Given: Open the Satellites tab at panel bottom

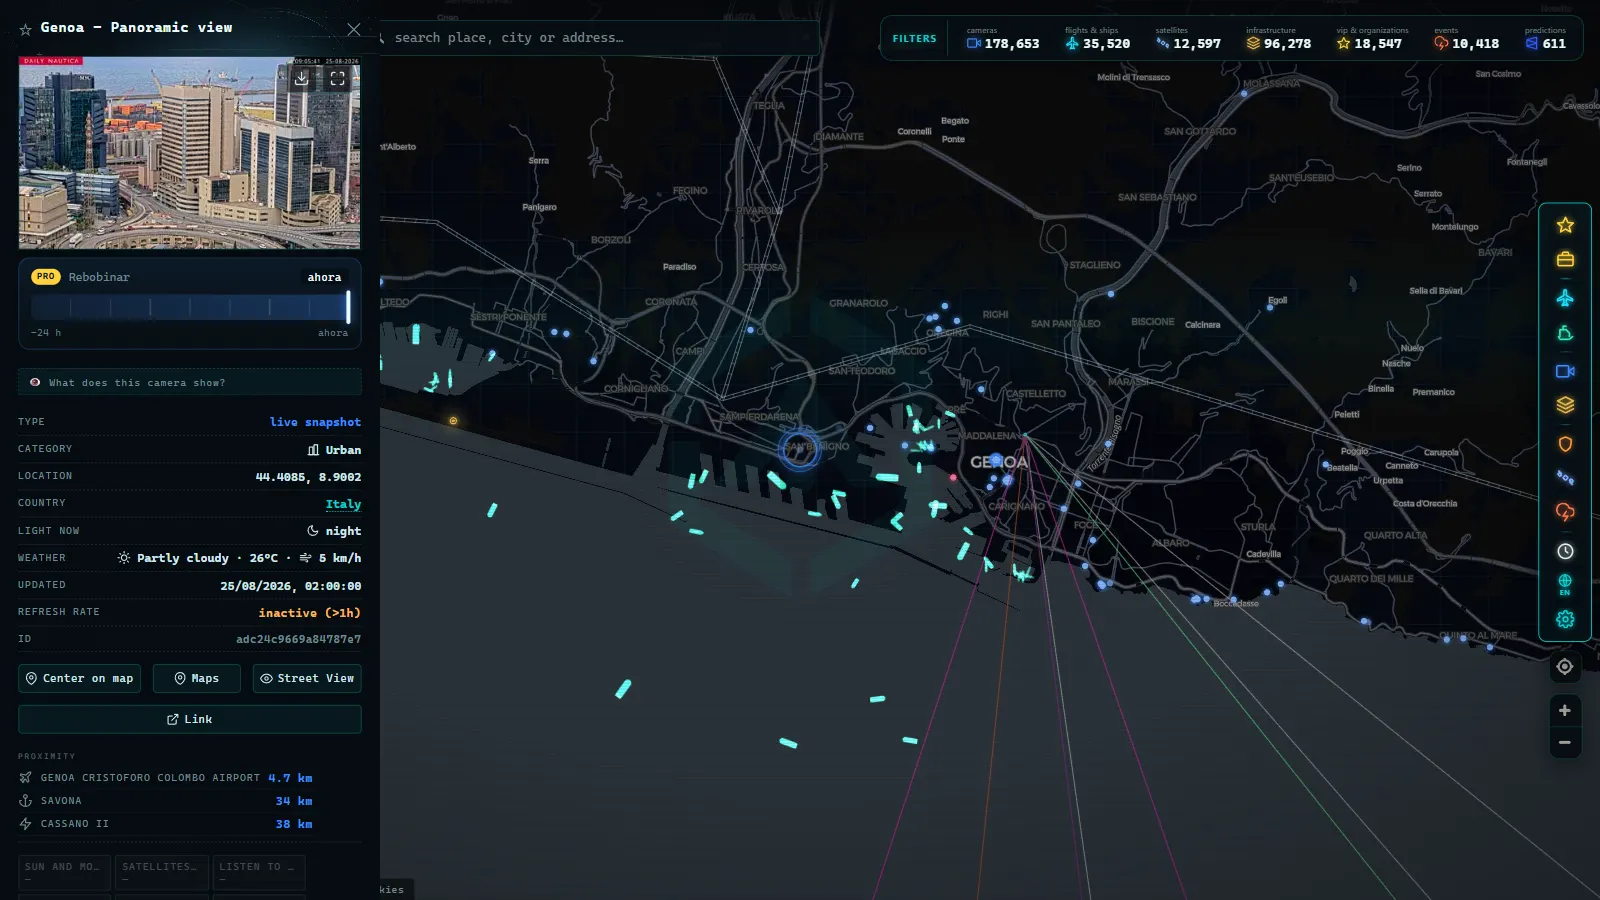Looking at the screenshot, I should click(x=161, y=871).
